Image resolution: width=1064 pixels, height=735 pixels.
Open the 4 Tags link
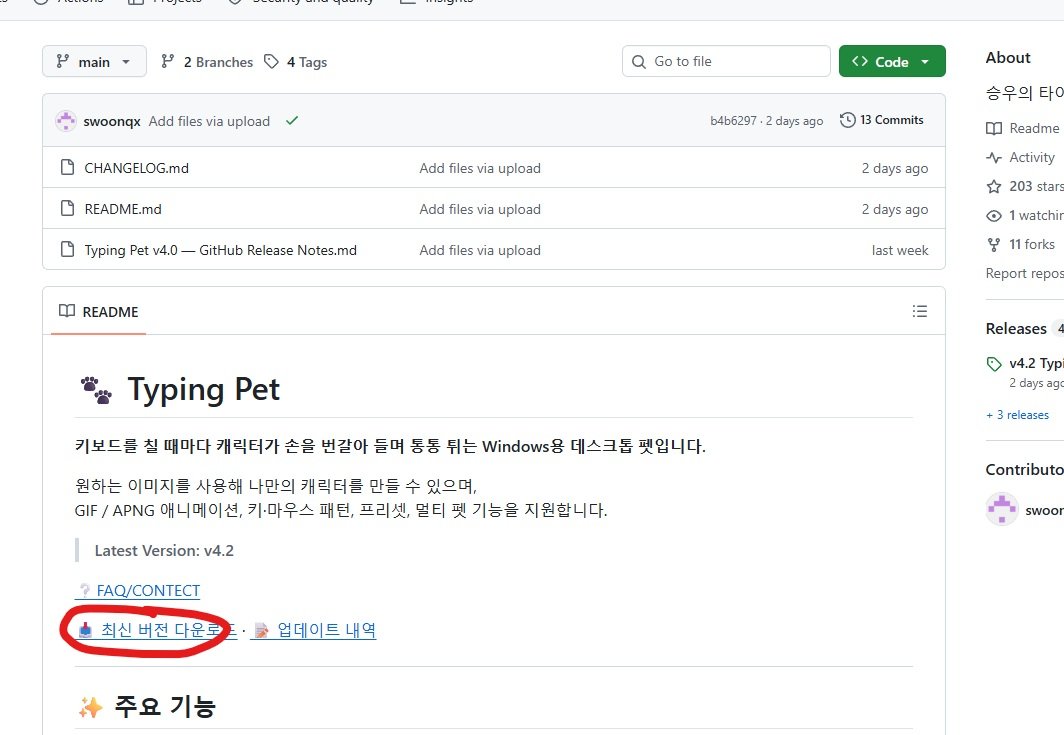click(x=307, y=62)
